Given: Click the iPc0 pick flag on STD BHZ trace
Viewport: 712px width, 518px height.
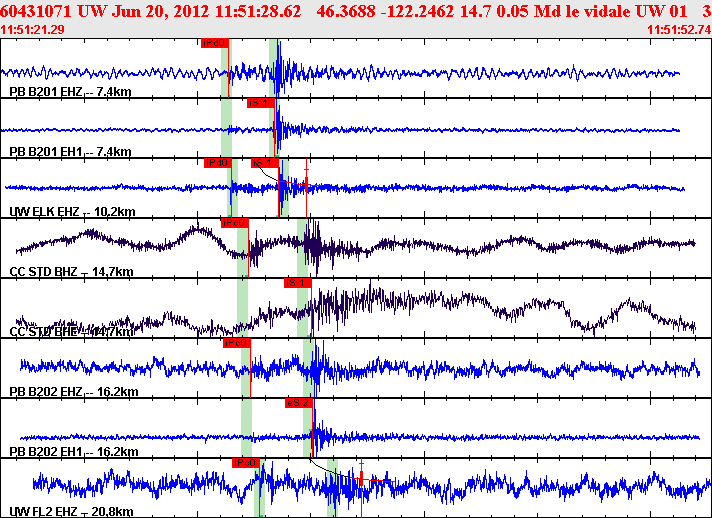Looking at the screenshot, I should [x=235, y=223].
